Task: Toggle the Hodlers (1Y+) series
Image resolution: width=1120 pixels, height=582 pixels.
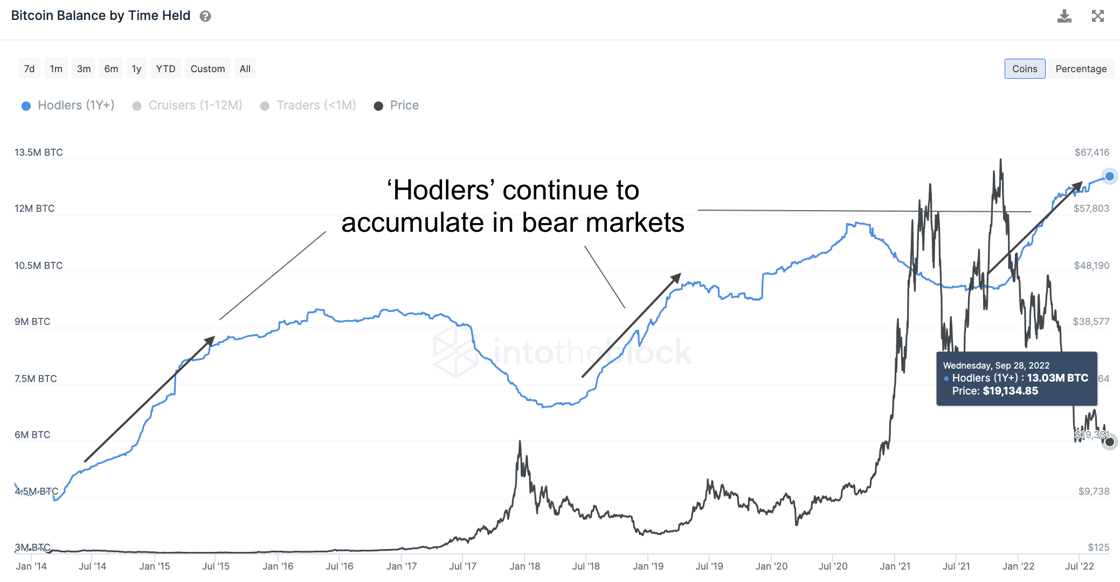Action: coord(68,105)
